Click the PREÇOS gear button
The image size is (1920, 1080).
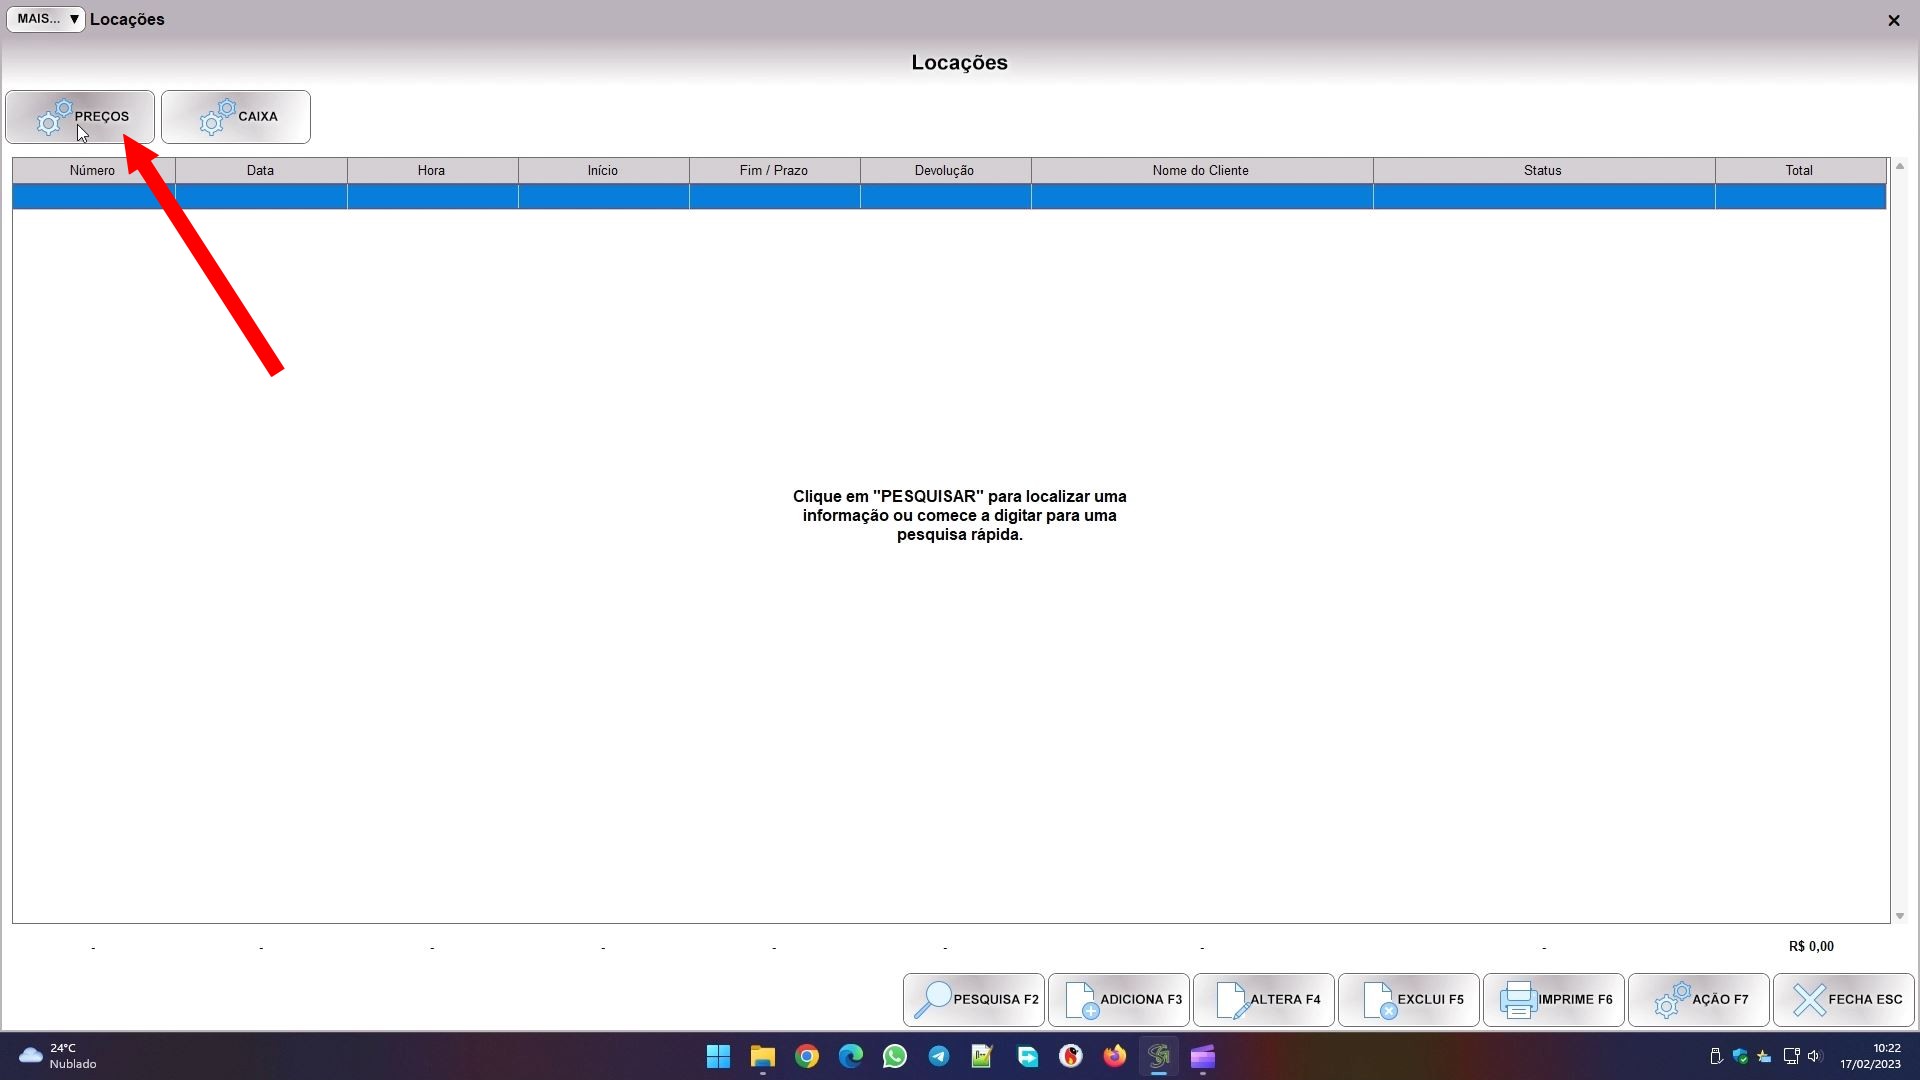point(80,117)
